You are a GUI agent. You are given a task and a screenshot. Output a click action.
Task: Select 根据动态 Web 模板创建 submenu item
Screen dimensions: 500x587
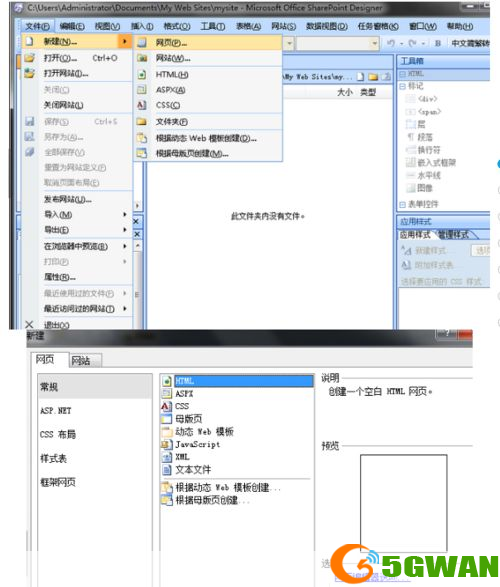click(x=208, y=139)
